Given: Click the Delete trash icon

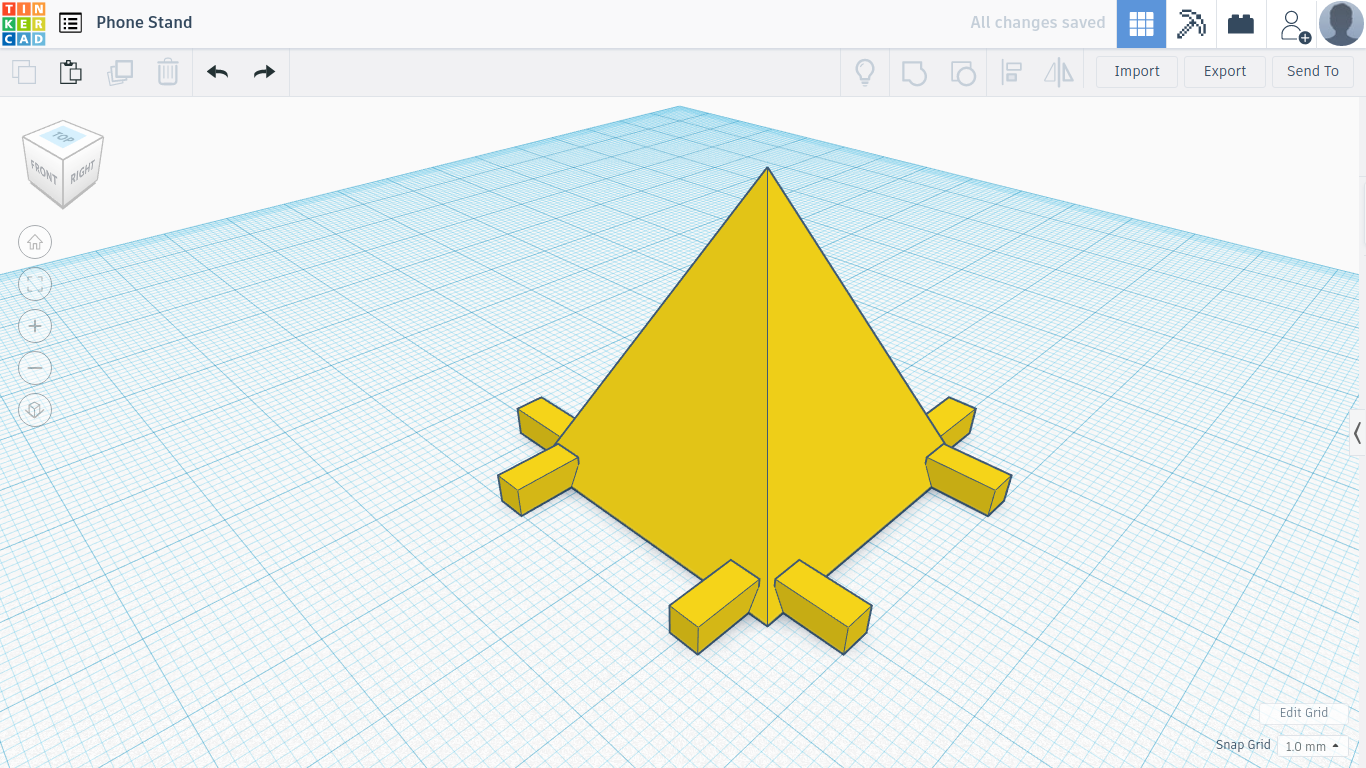Looking at the screenshot, I should (x=167, y=72).
